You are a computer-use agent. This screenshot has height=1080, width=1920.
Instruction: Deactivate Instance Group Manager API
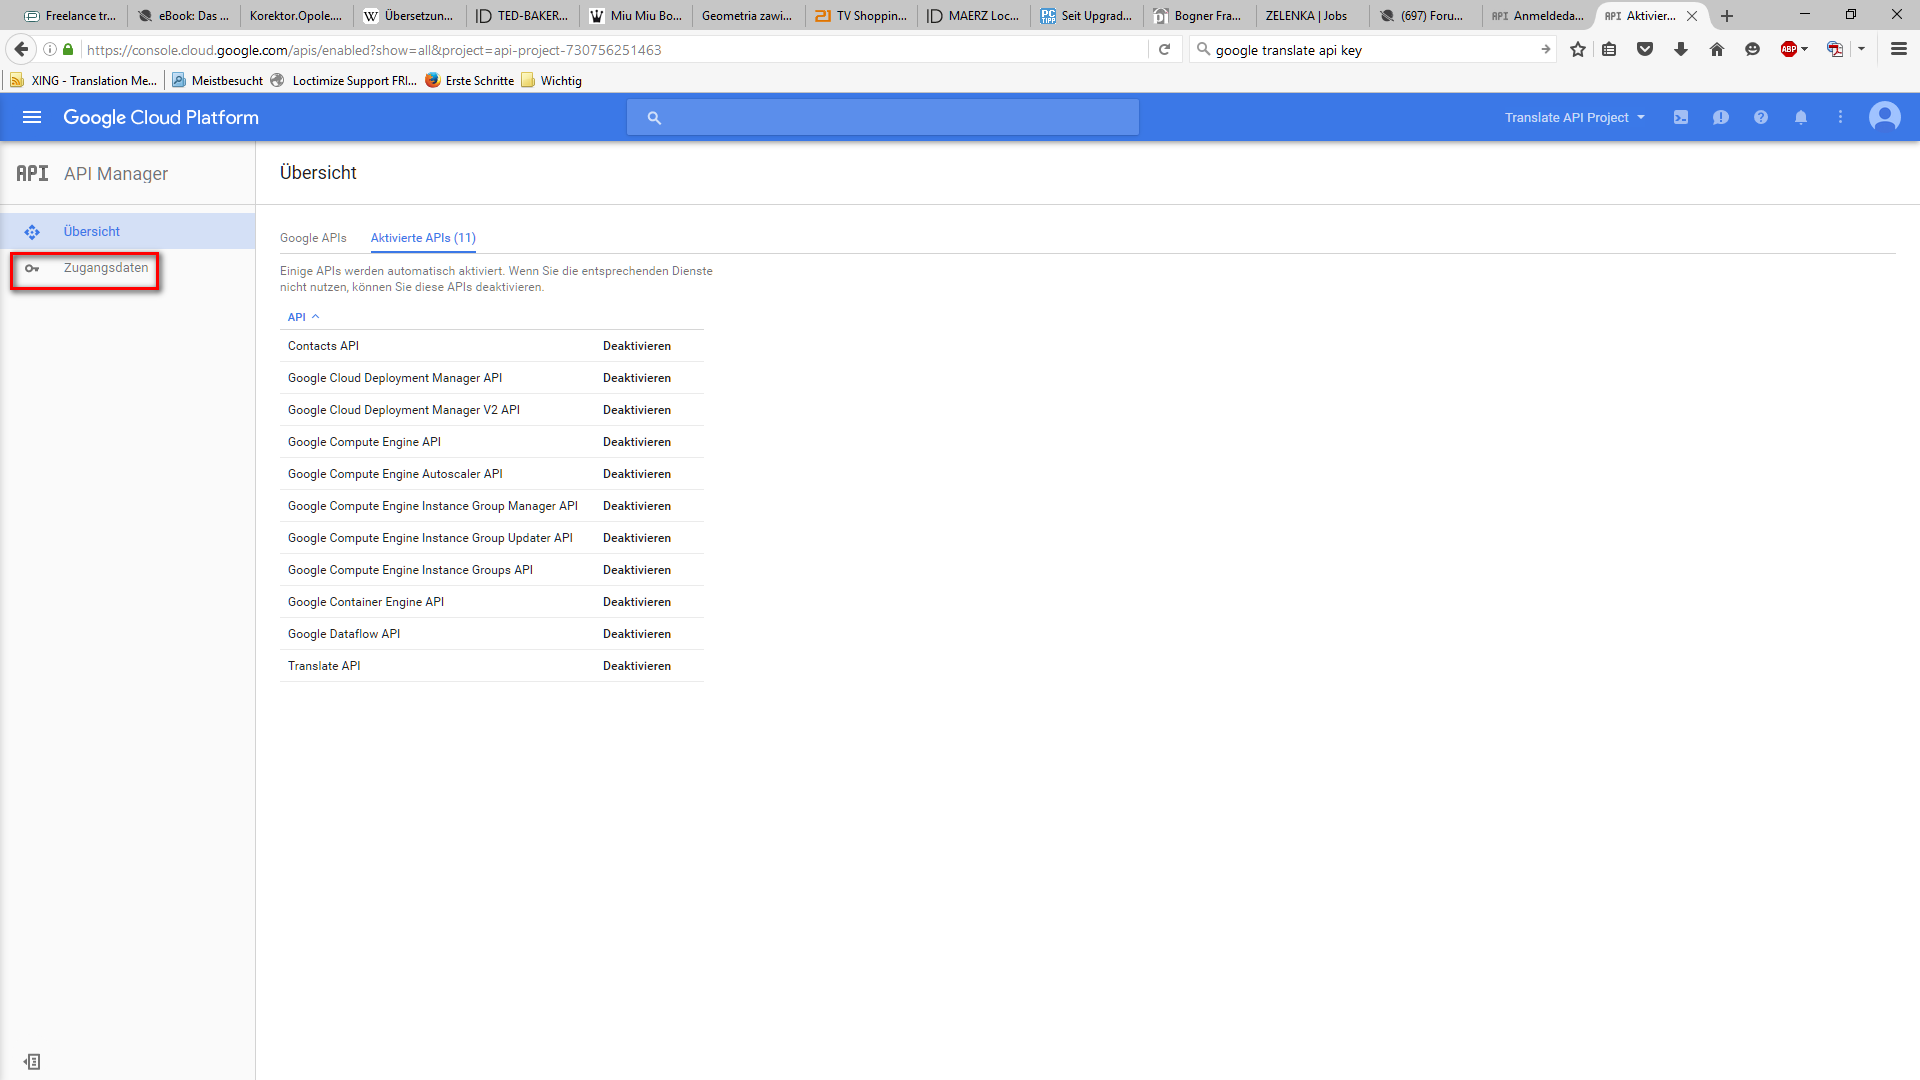pos(637,506)
